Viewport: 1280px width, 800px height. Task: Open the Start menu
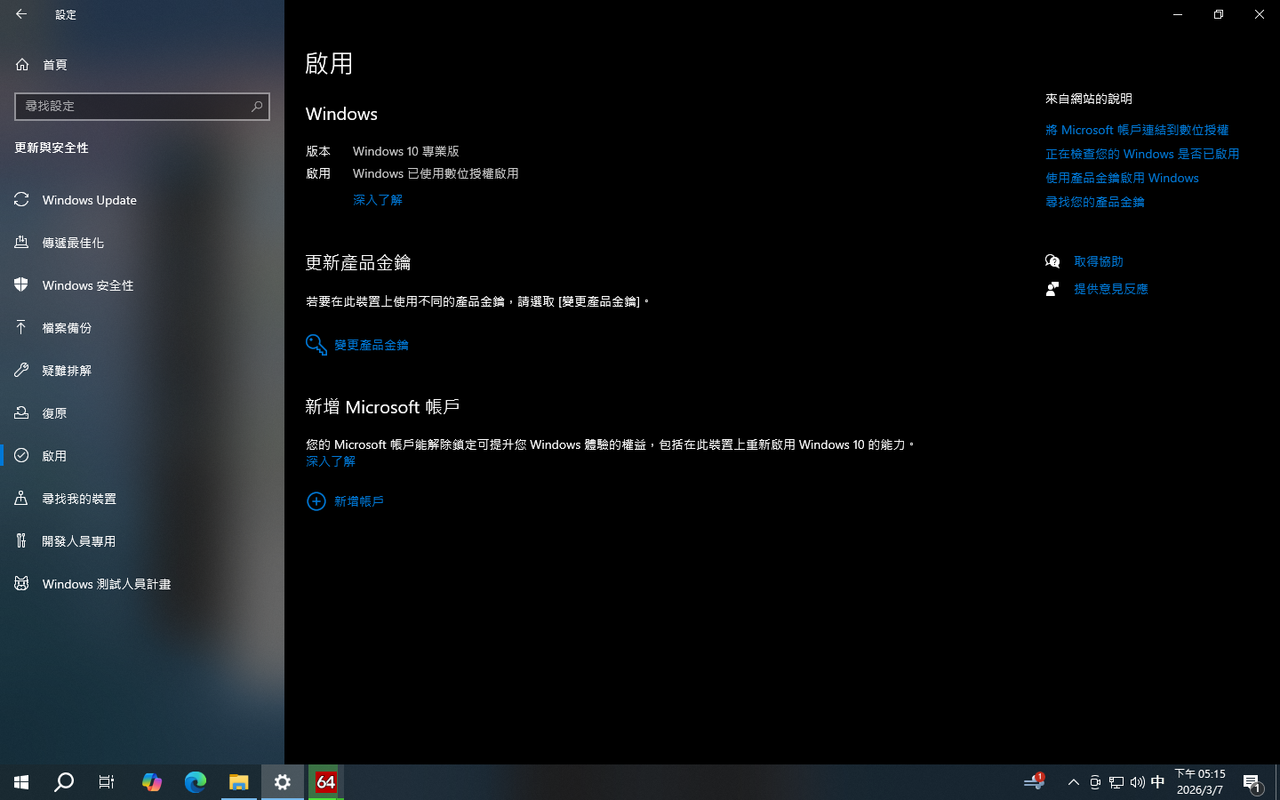coord(20,782)
